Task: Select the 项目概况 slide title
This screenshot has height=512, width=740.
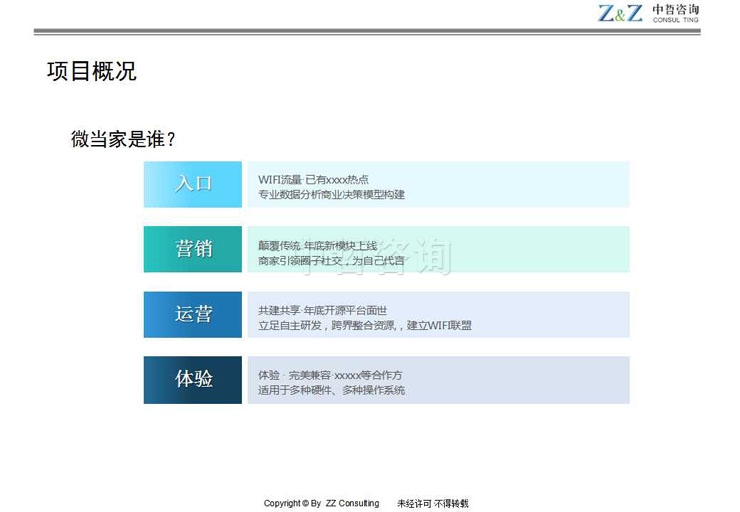Action: coord(92,72)
